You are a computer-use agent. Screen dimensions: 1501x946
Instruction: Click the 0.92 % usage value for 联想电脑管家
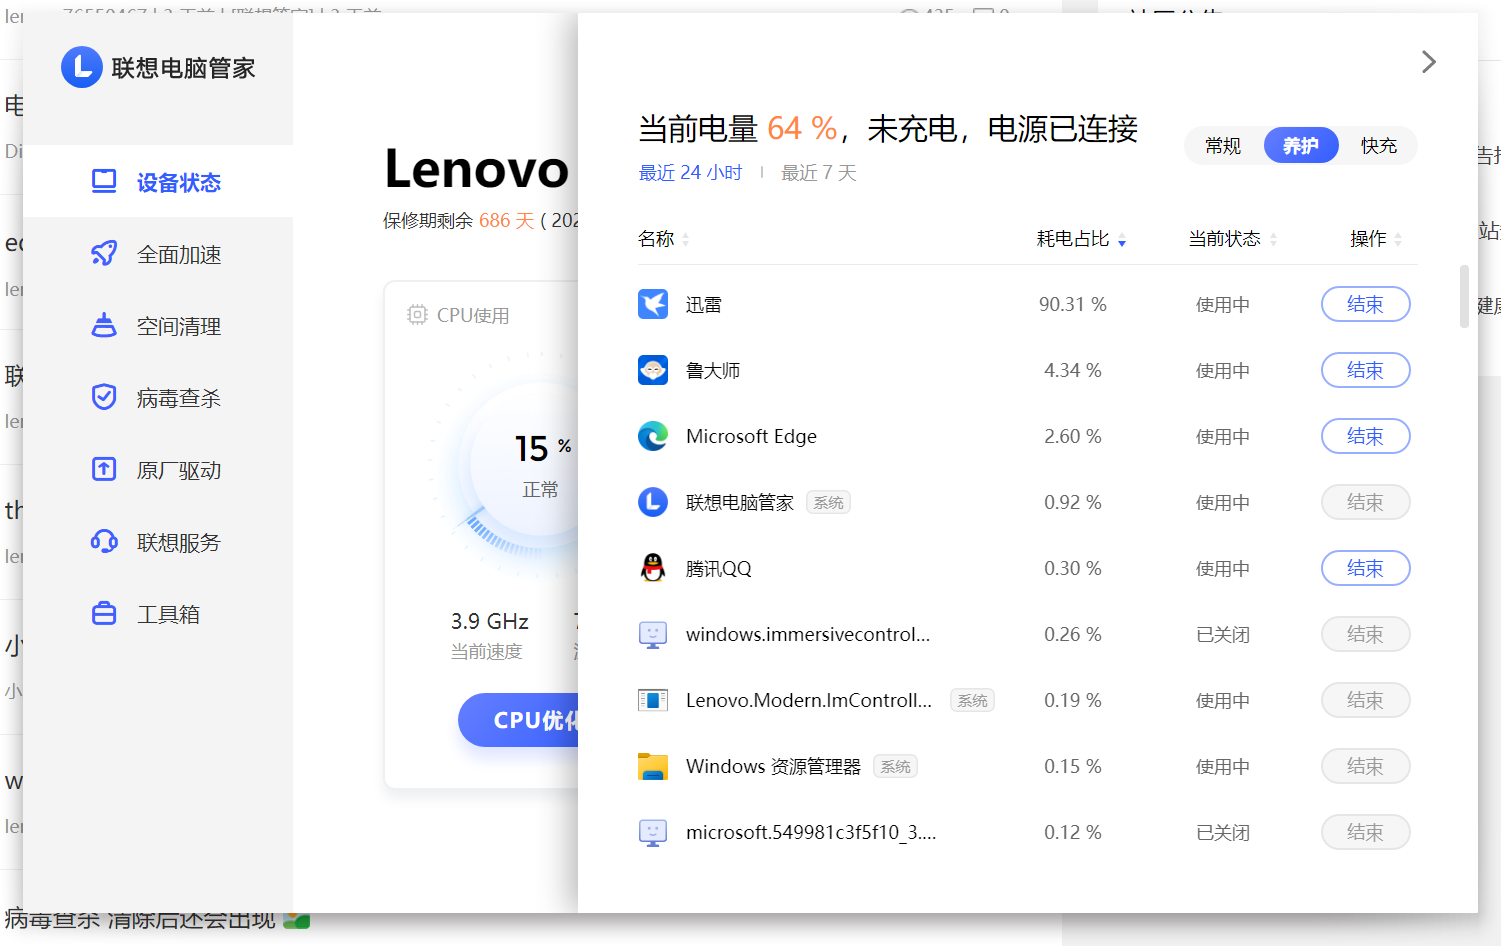1072,502
